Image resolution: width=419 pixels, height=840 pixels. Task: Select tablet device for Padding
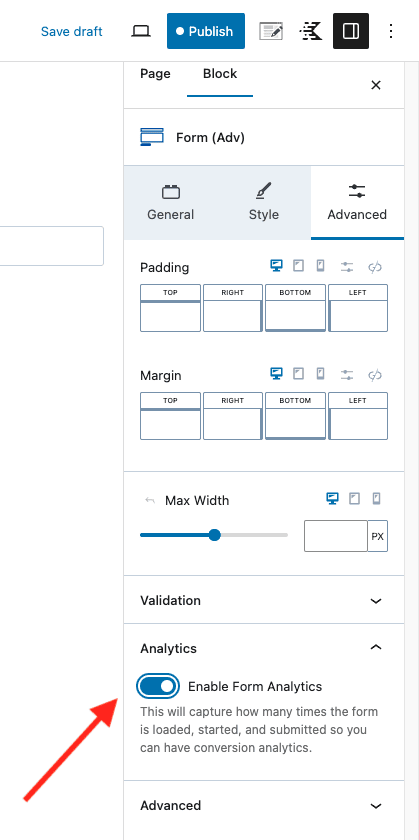(x=298, y=266)
